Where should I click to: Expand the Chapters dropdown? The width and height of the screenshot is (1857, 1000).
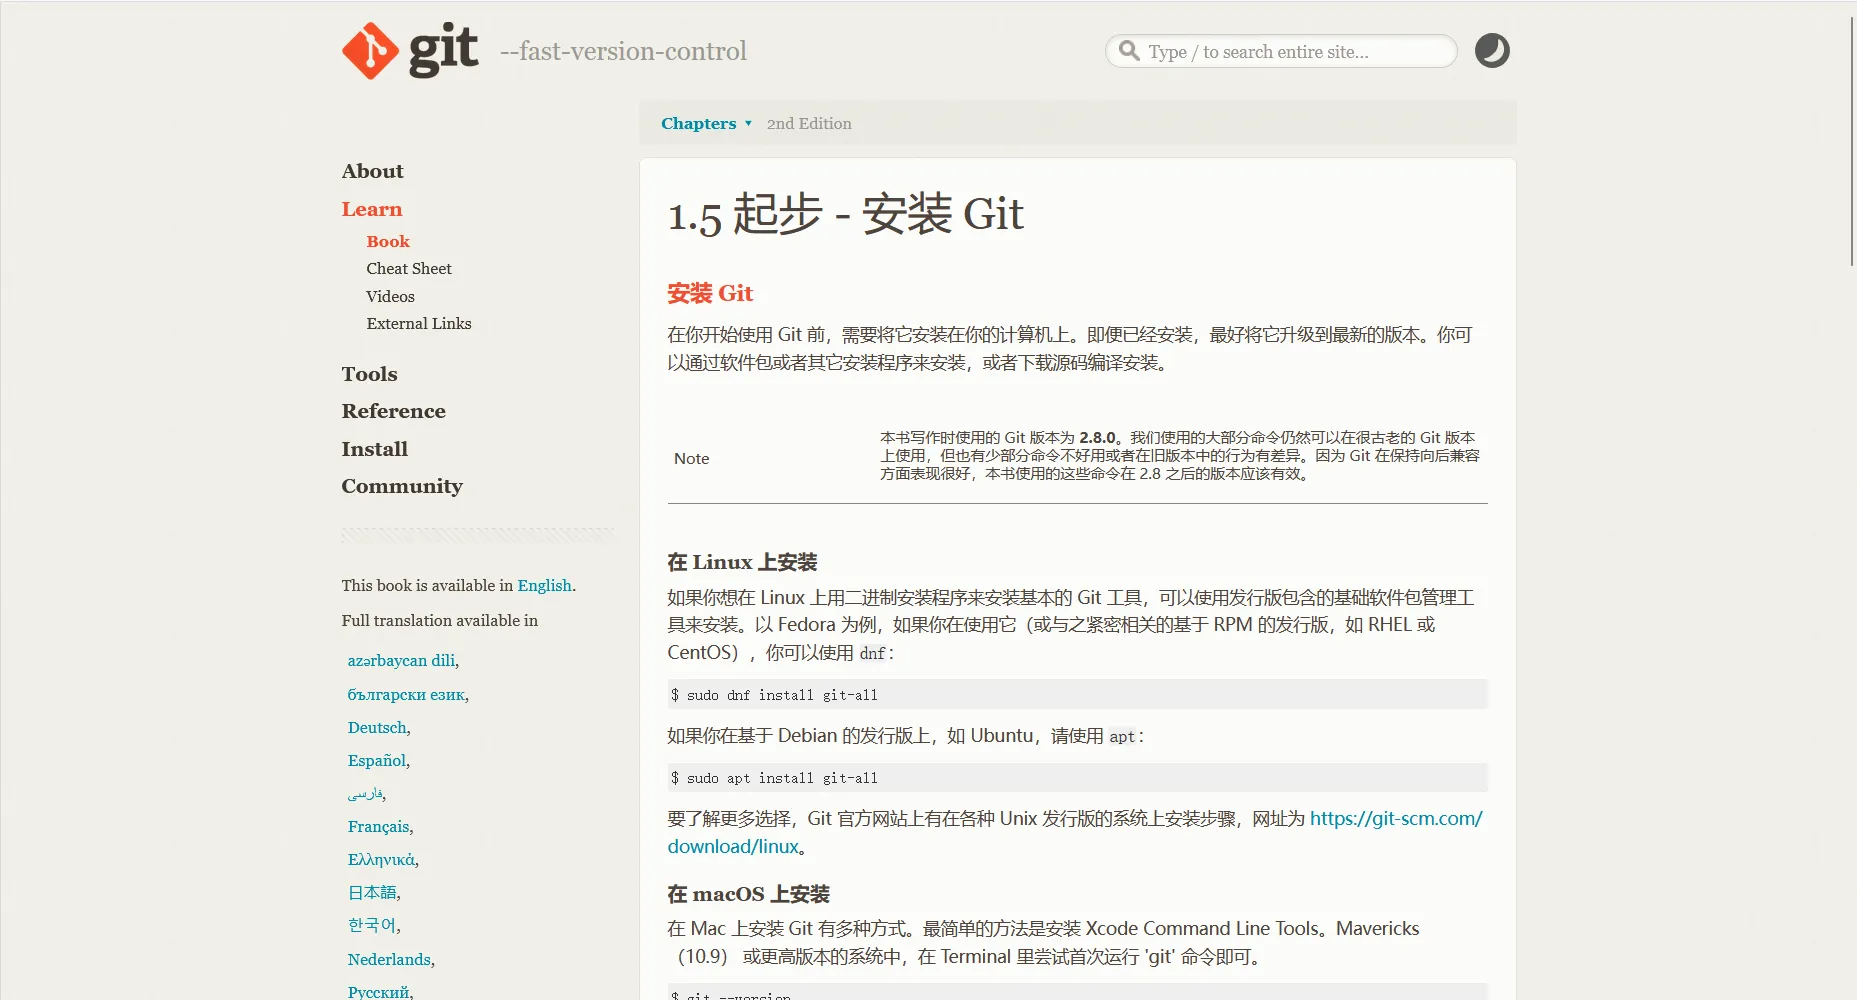[x=706, y=123]
